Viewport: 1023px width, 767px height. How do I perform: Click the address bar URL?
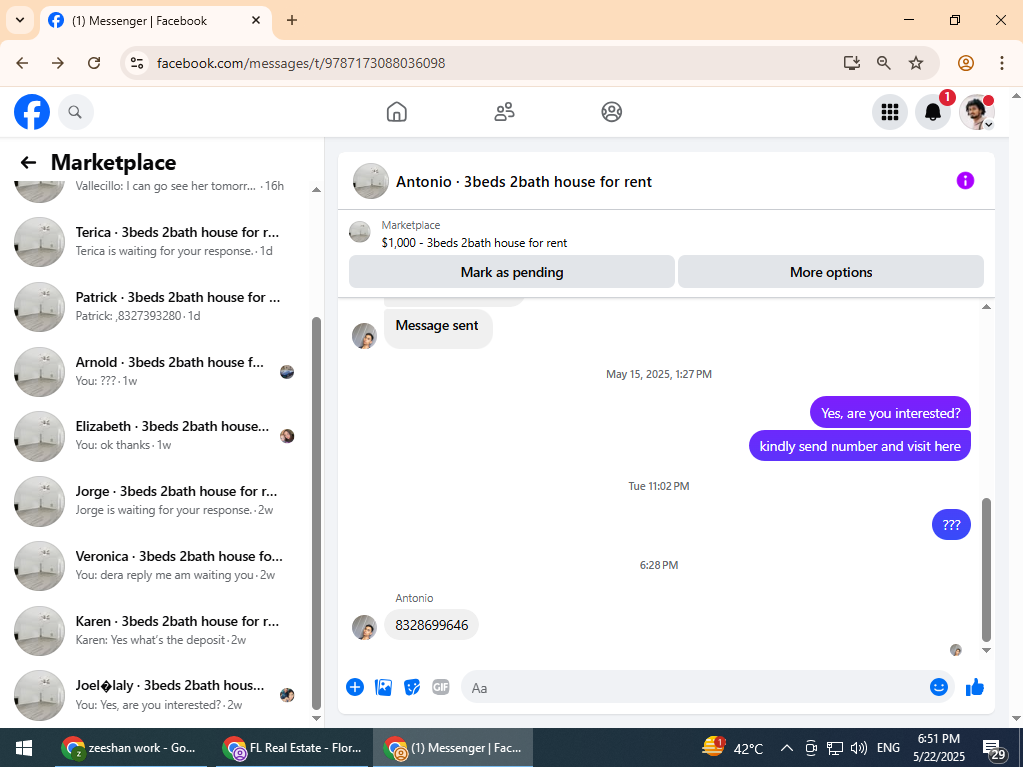coord(301,63)
